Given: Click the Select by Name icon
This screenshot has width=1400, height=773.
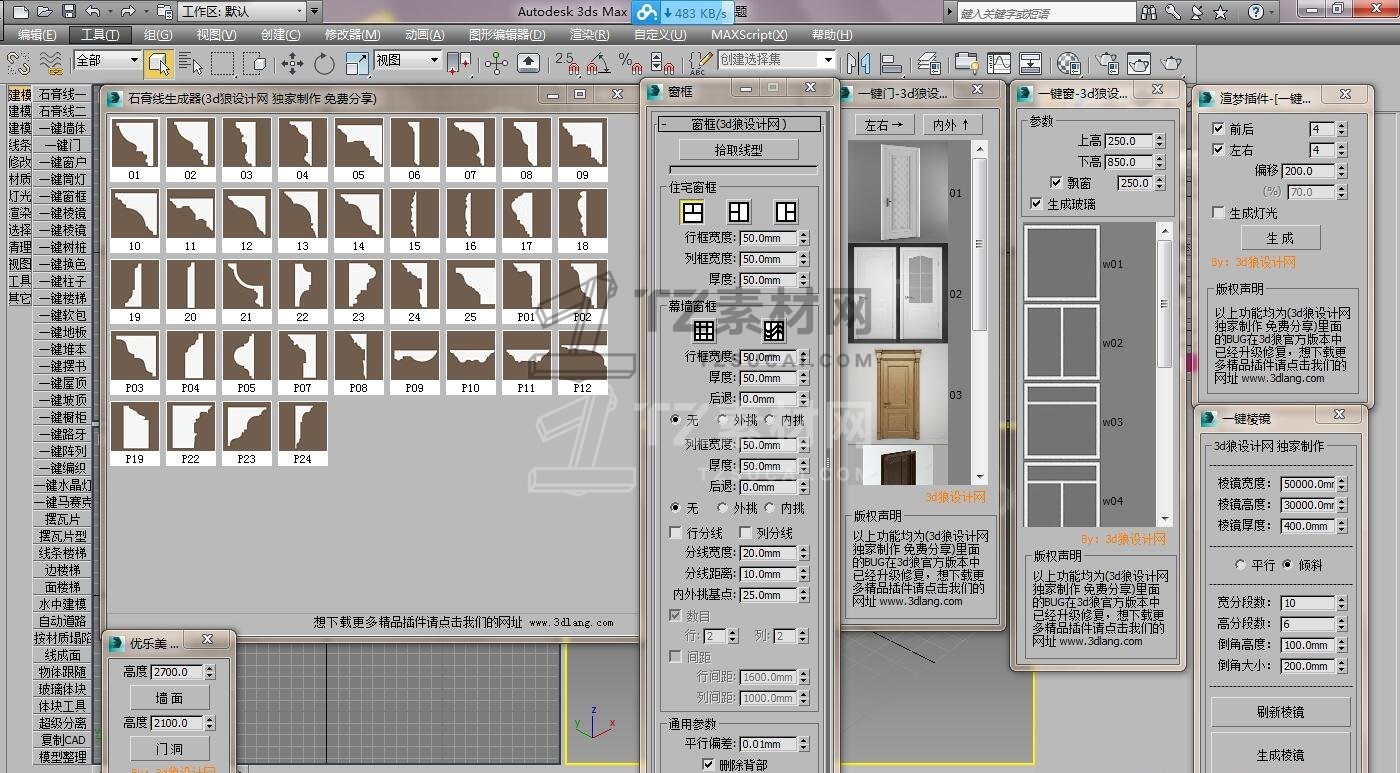Looking at the screenshot, I should click(x=189, y=64).
